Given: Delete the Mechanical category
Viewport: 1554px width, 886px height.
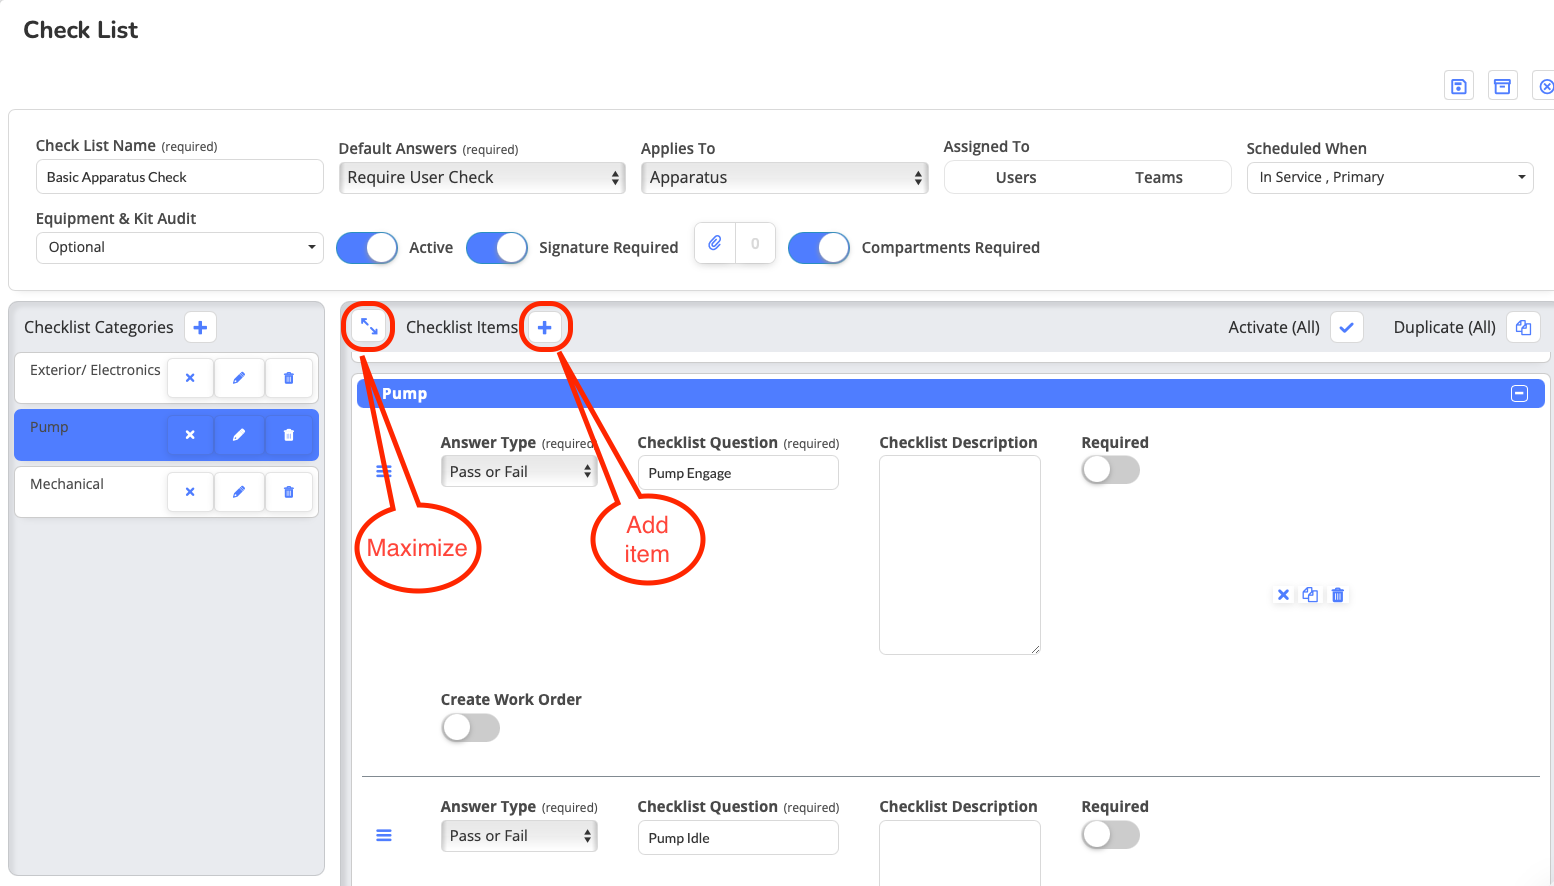Looking at the screenshot, I should pyautogui.click(x=289, y=492).
